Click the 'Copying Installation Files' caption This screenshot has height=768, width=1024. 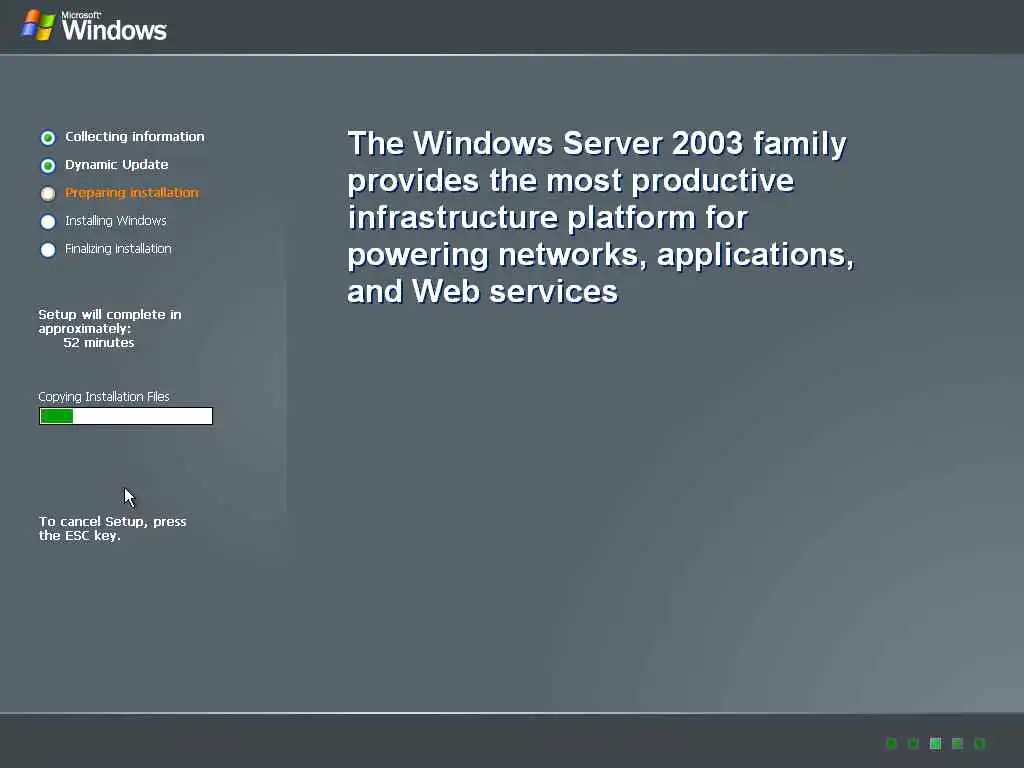point(104,396)
